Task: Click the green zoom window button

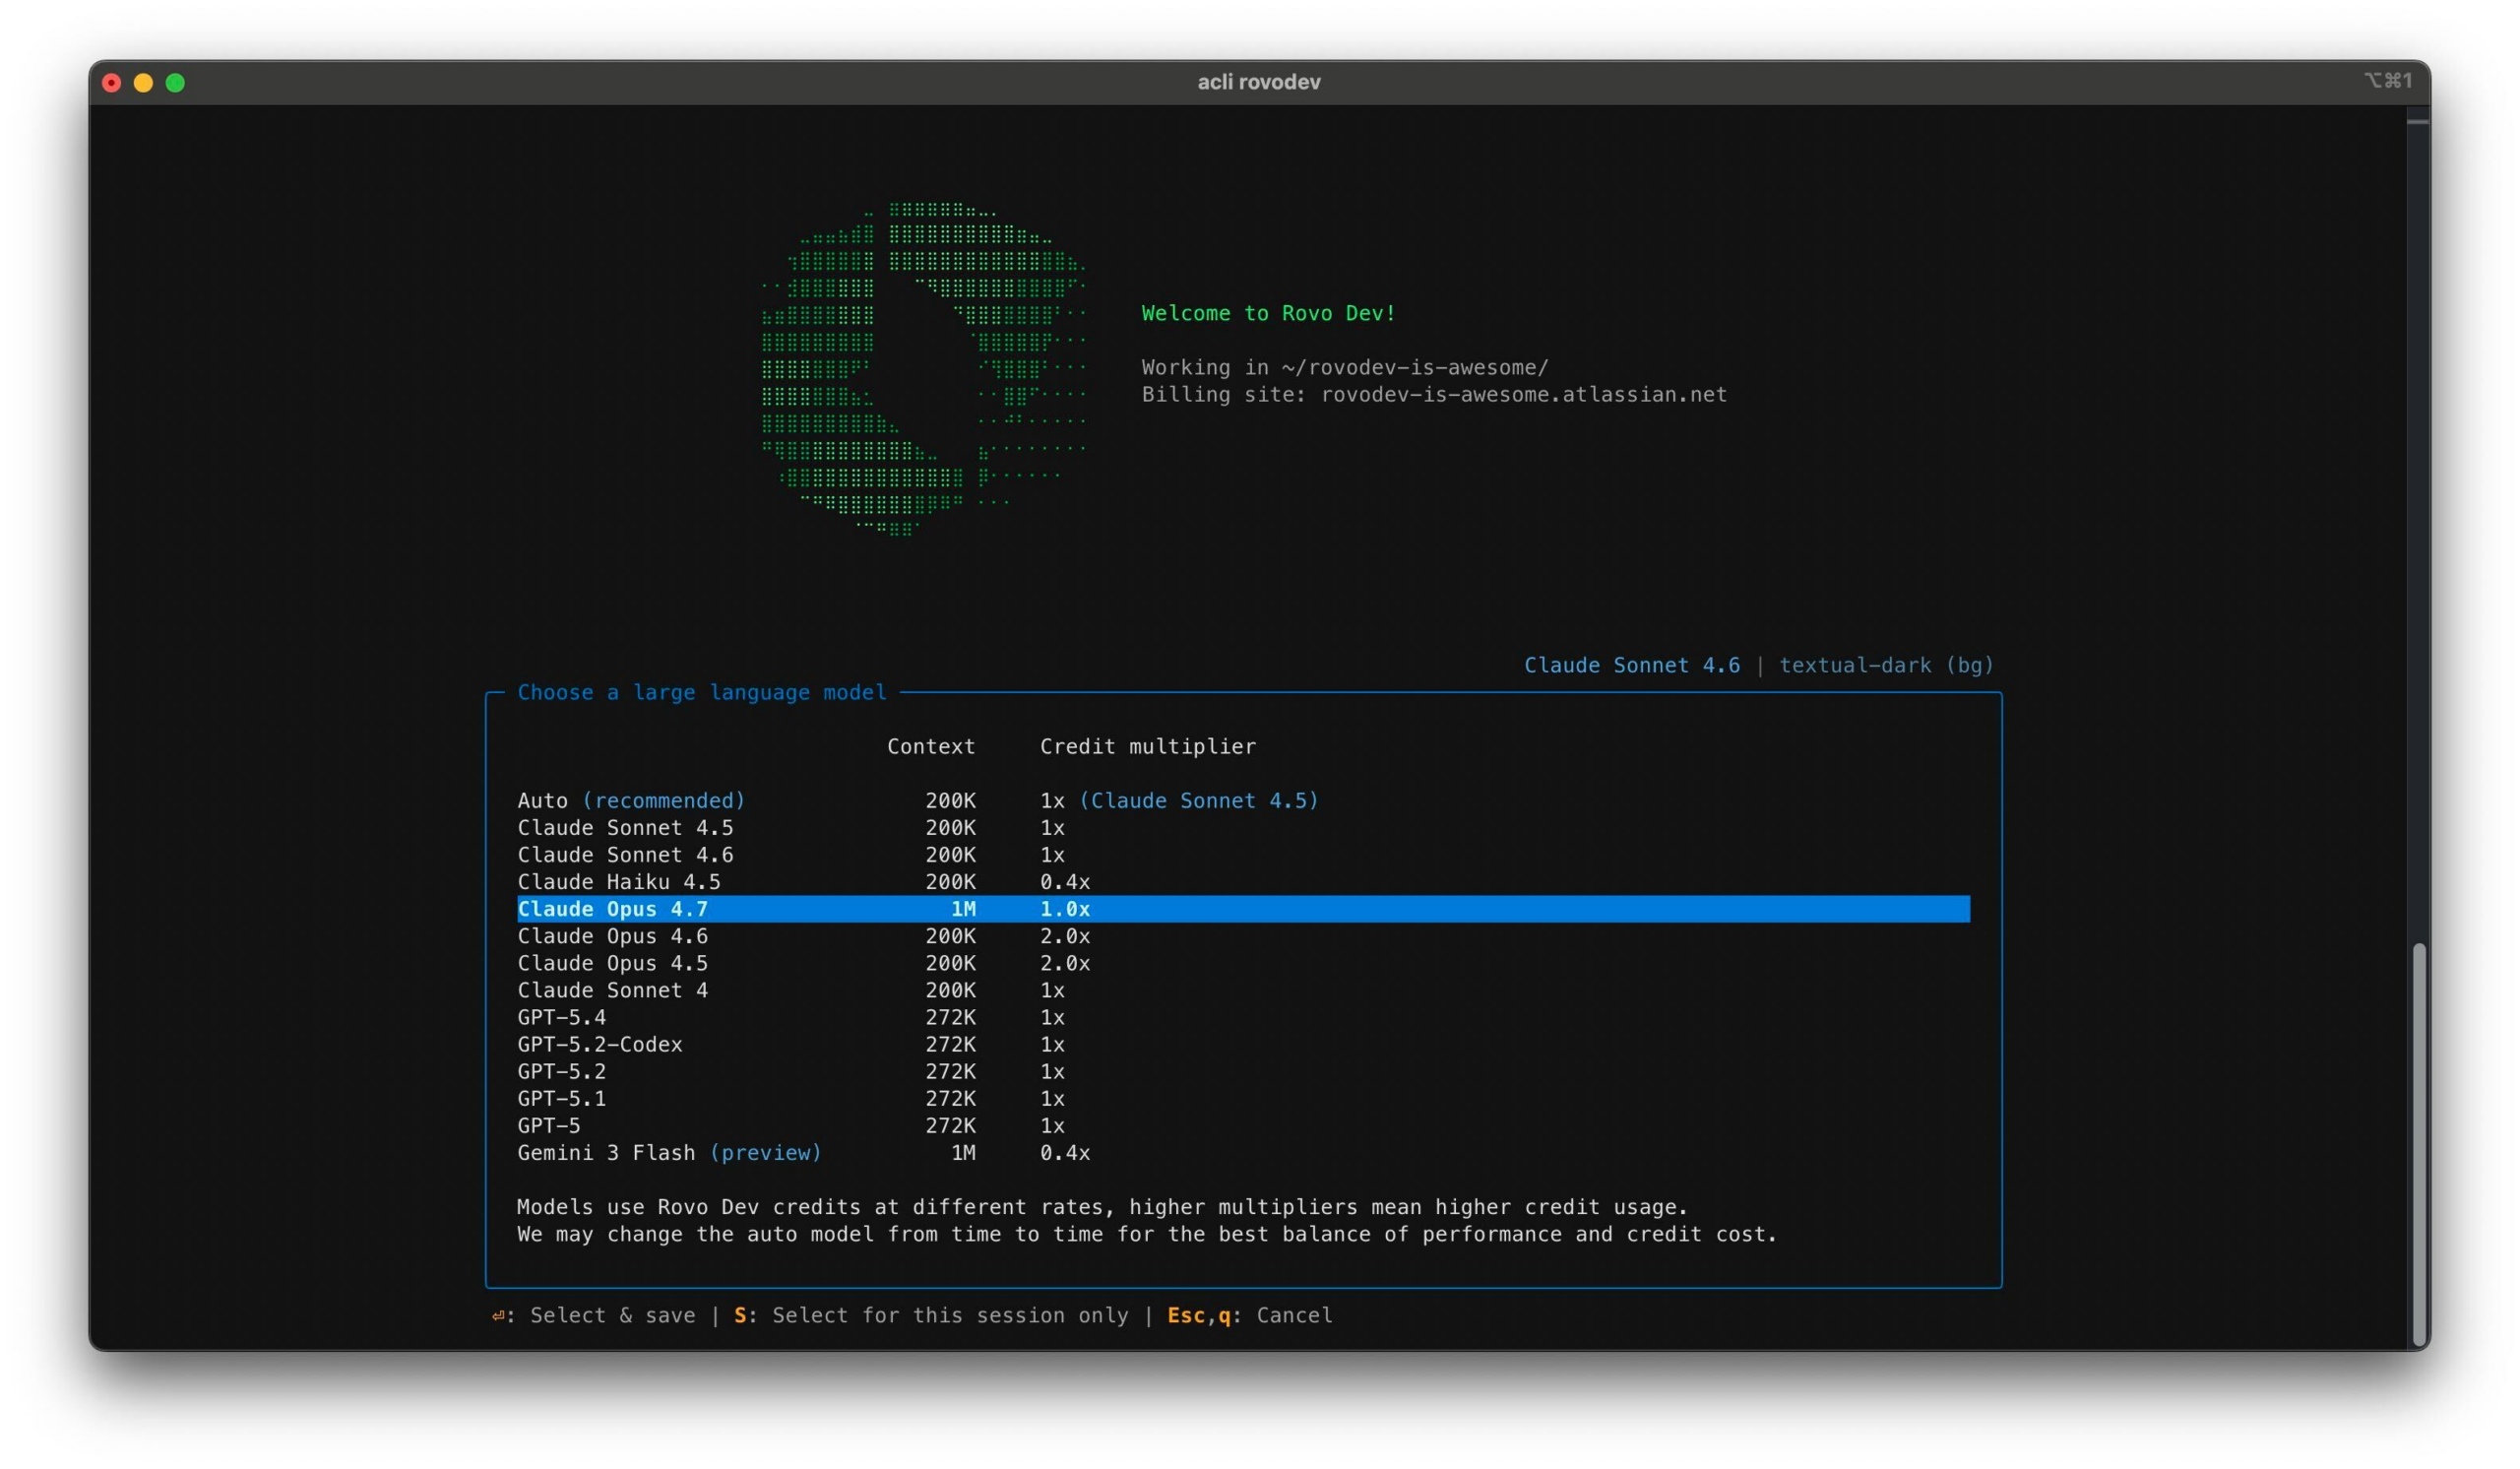Action: (x=175, y=83)
